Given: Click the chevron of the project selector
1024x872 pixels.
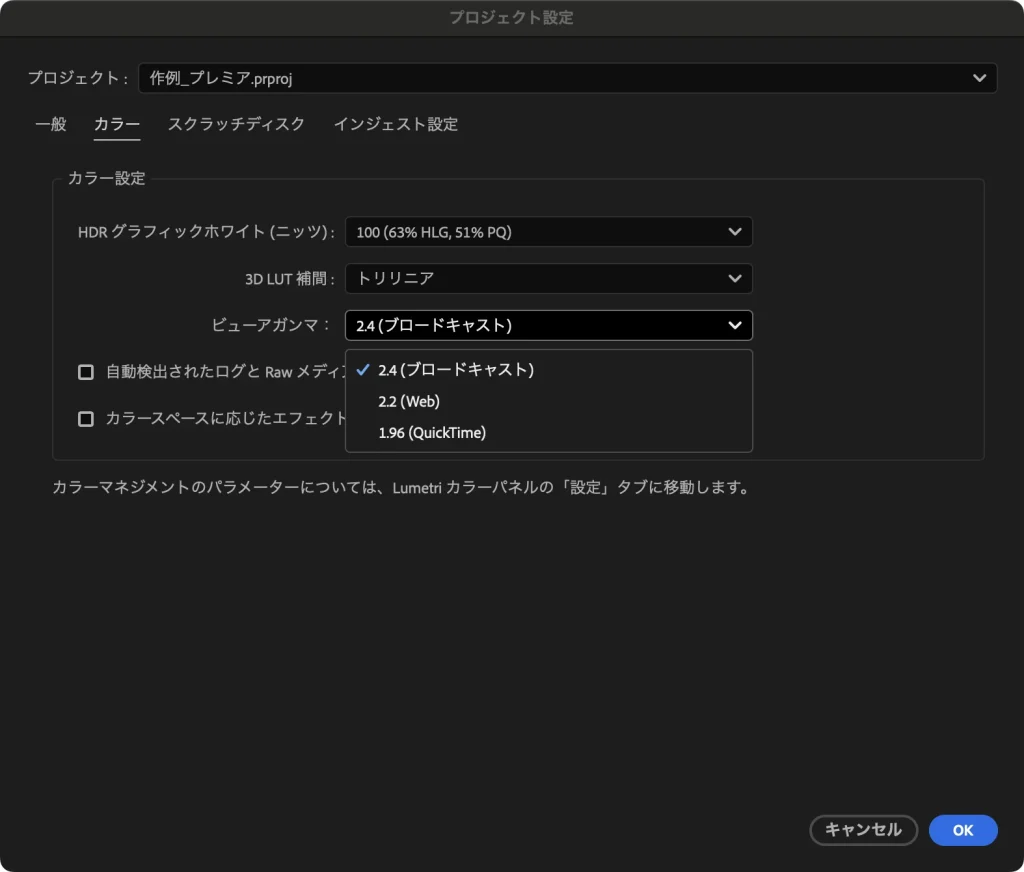Looking at the screenshot, I should 979,78.
